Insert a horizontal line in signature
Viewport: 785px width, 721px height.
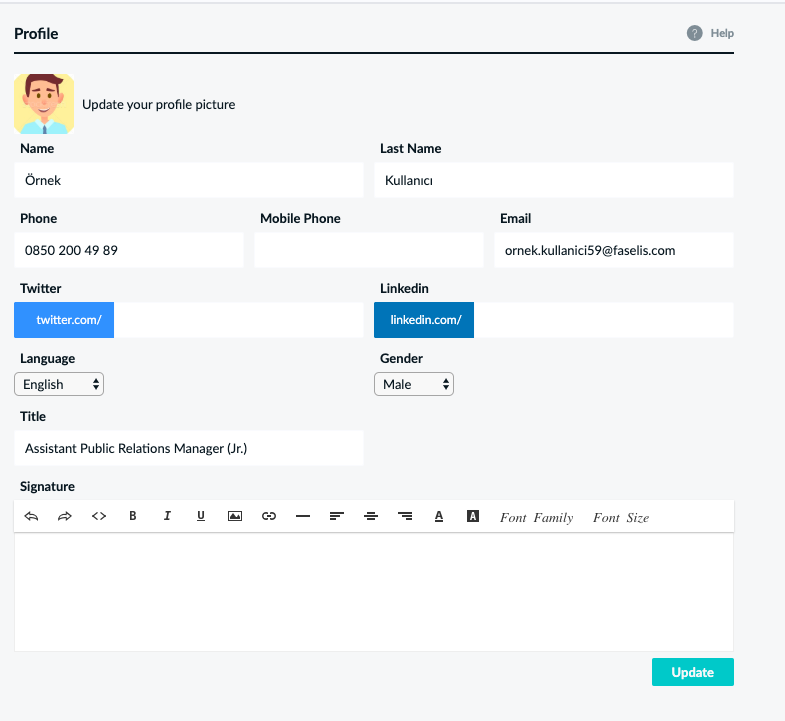point(303,516)
